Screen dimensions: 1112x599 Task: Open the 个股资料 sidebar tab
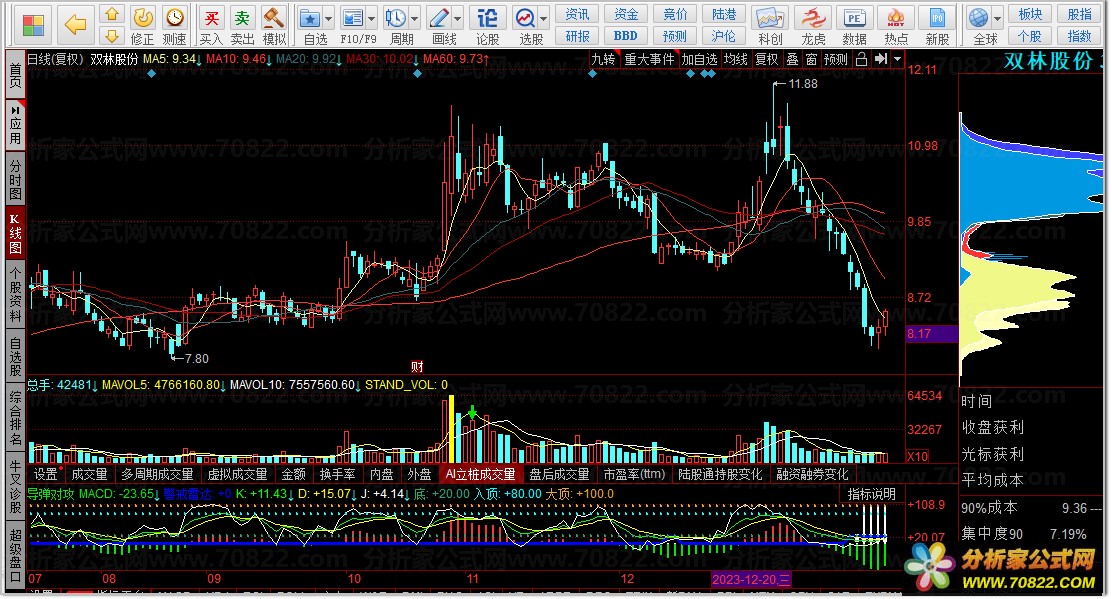(x=15, y=294)
